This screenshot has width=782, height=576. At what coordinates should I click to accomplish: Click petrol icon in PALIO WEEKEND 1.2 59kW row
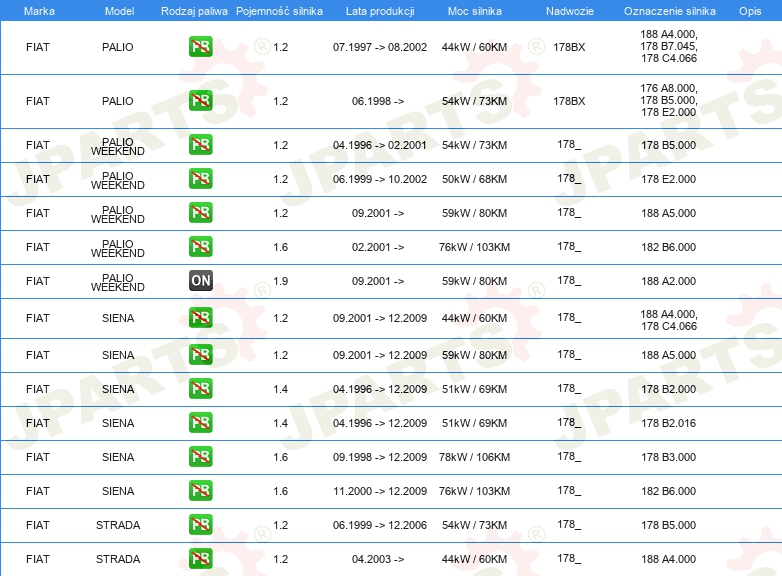pyautogui.click(x=200, y=212)
